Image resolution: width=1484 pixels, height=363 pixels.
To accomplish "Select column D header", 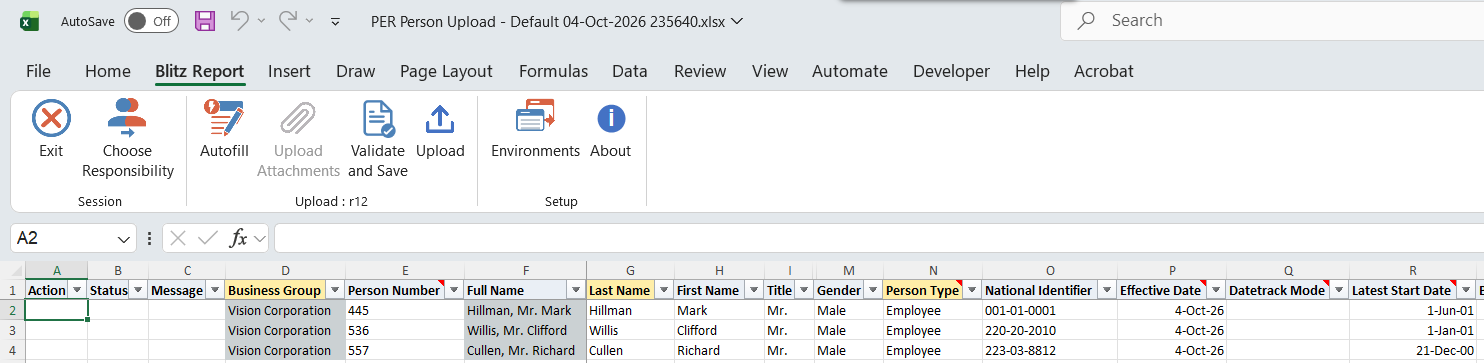I will point(285,270).
